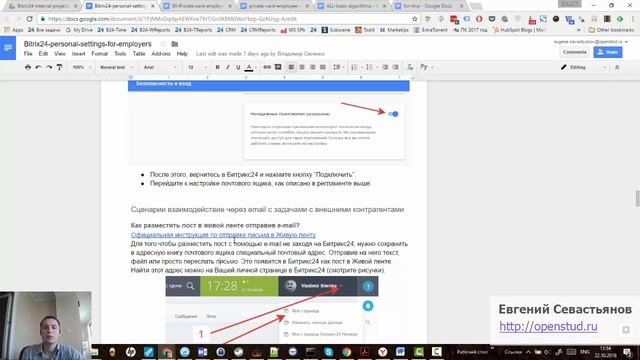Click the Docs home icon
640x360 pixels.
(x=8, y=48)
